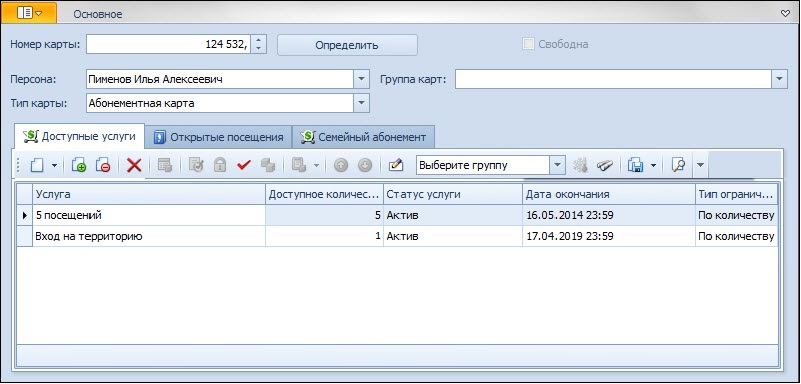Click row selector of 'Вход на территорию' row
801x384 pixels.
[25, 236]
